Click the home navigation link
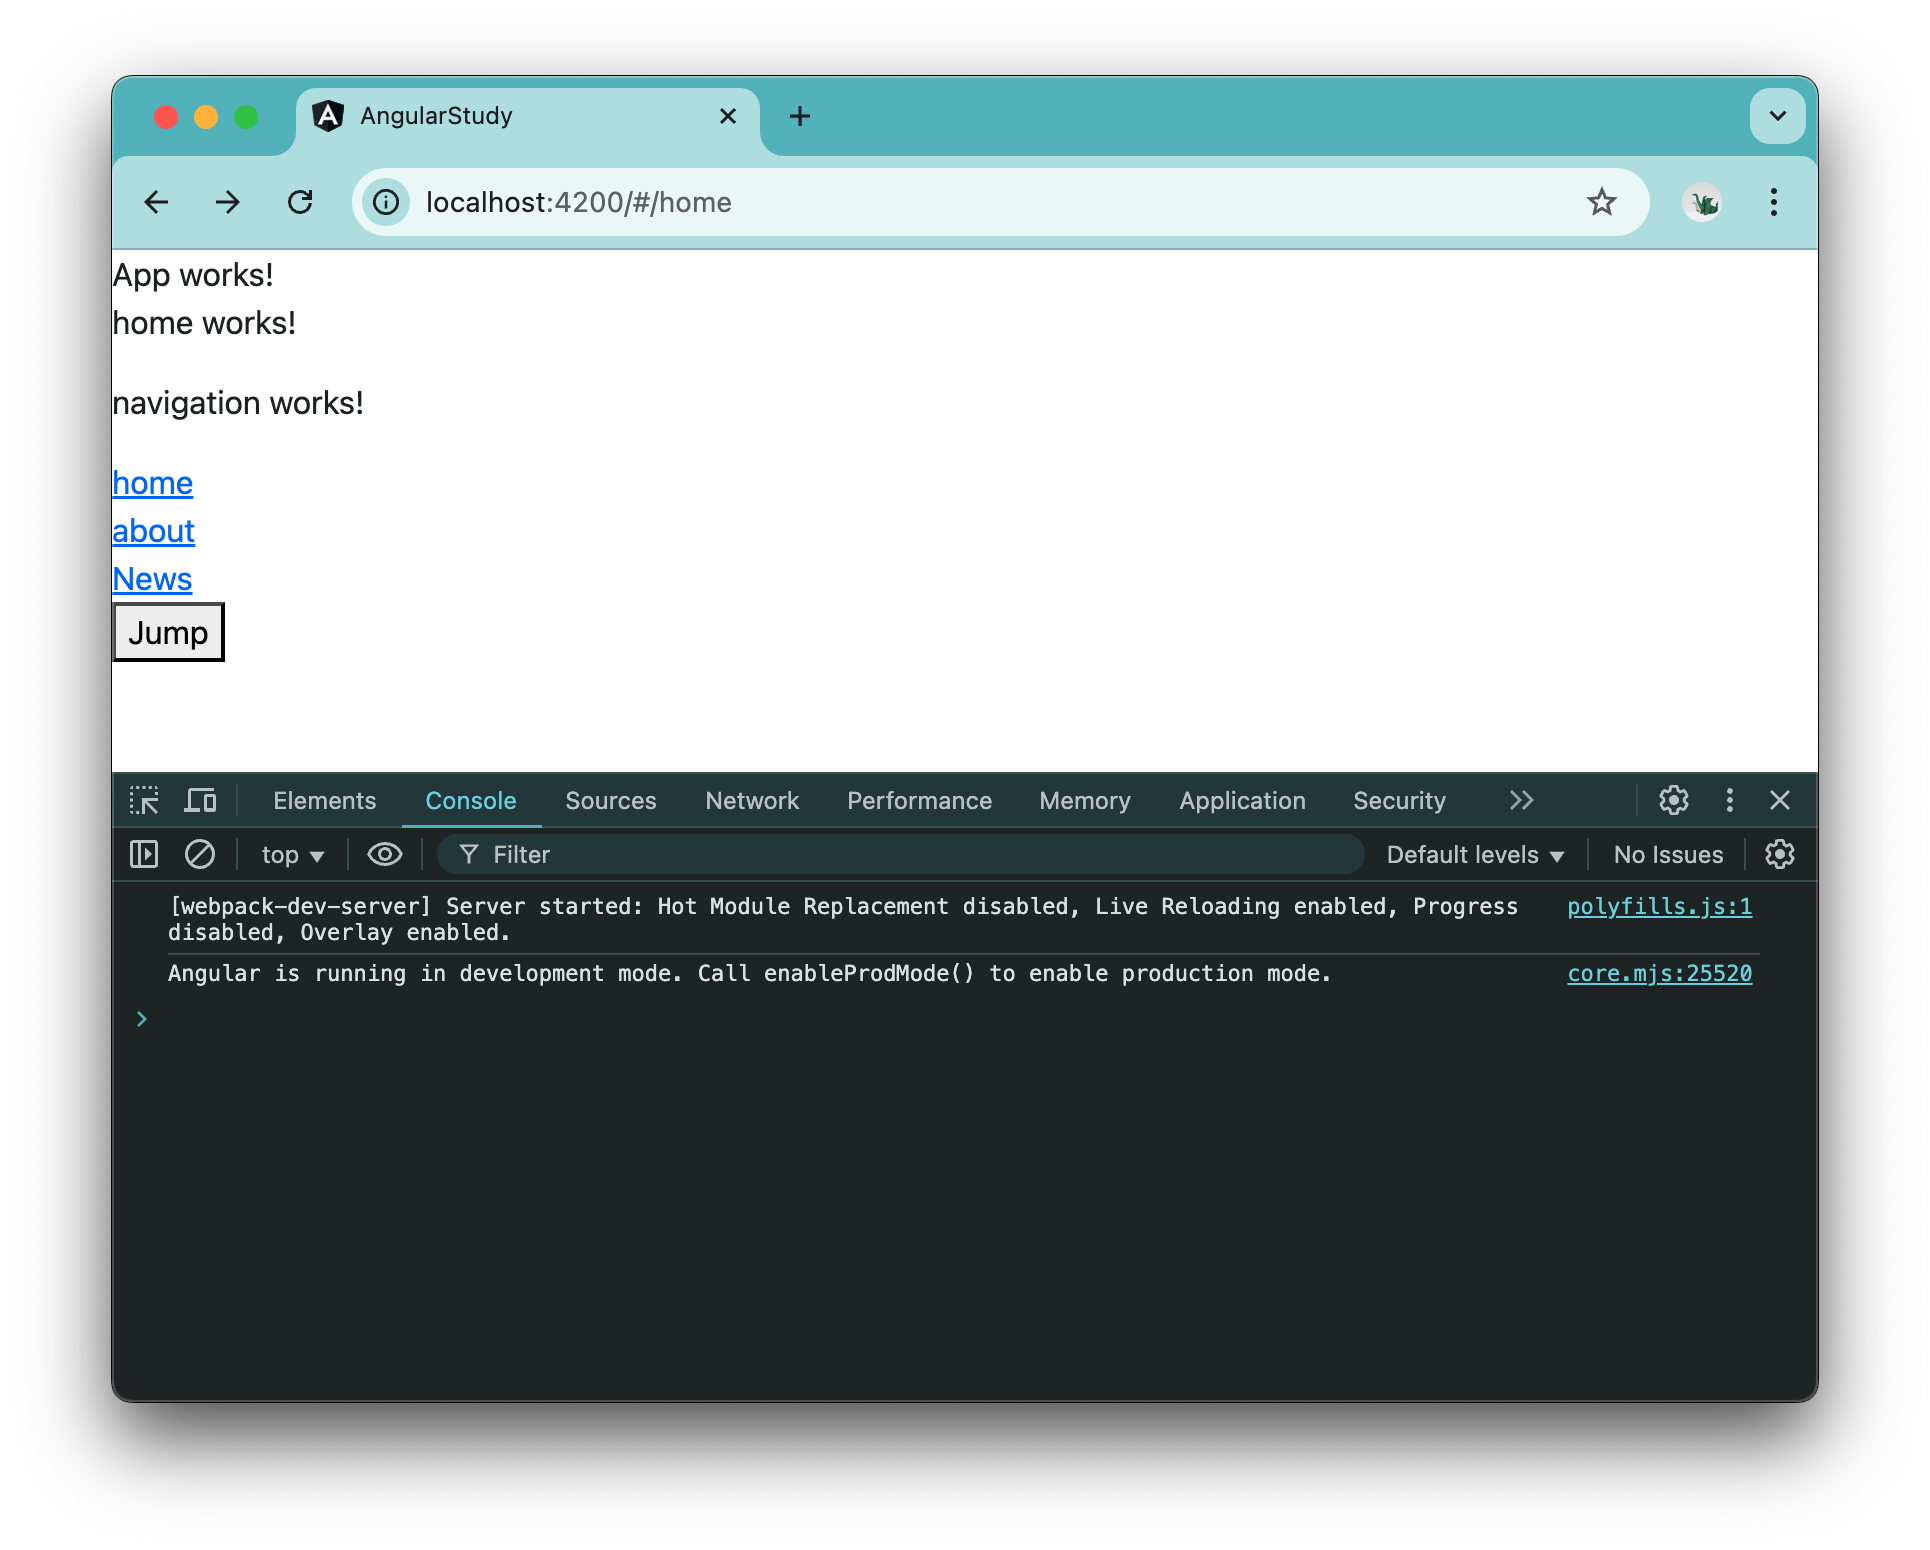This screenshot has width=1930, height=1550. pos(152,482)
